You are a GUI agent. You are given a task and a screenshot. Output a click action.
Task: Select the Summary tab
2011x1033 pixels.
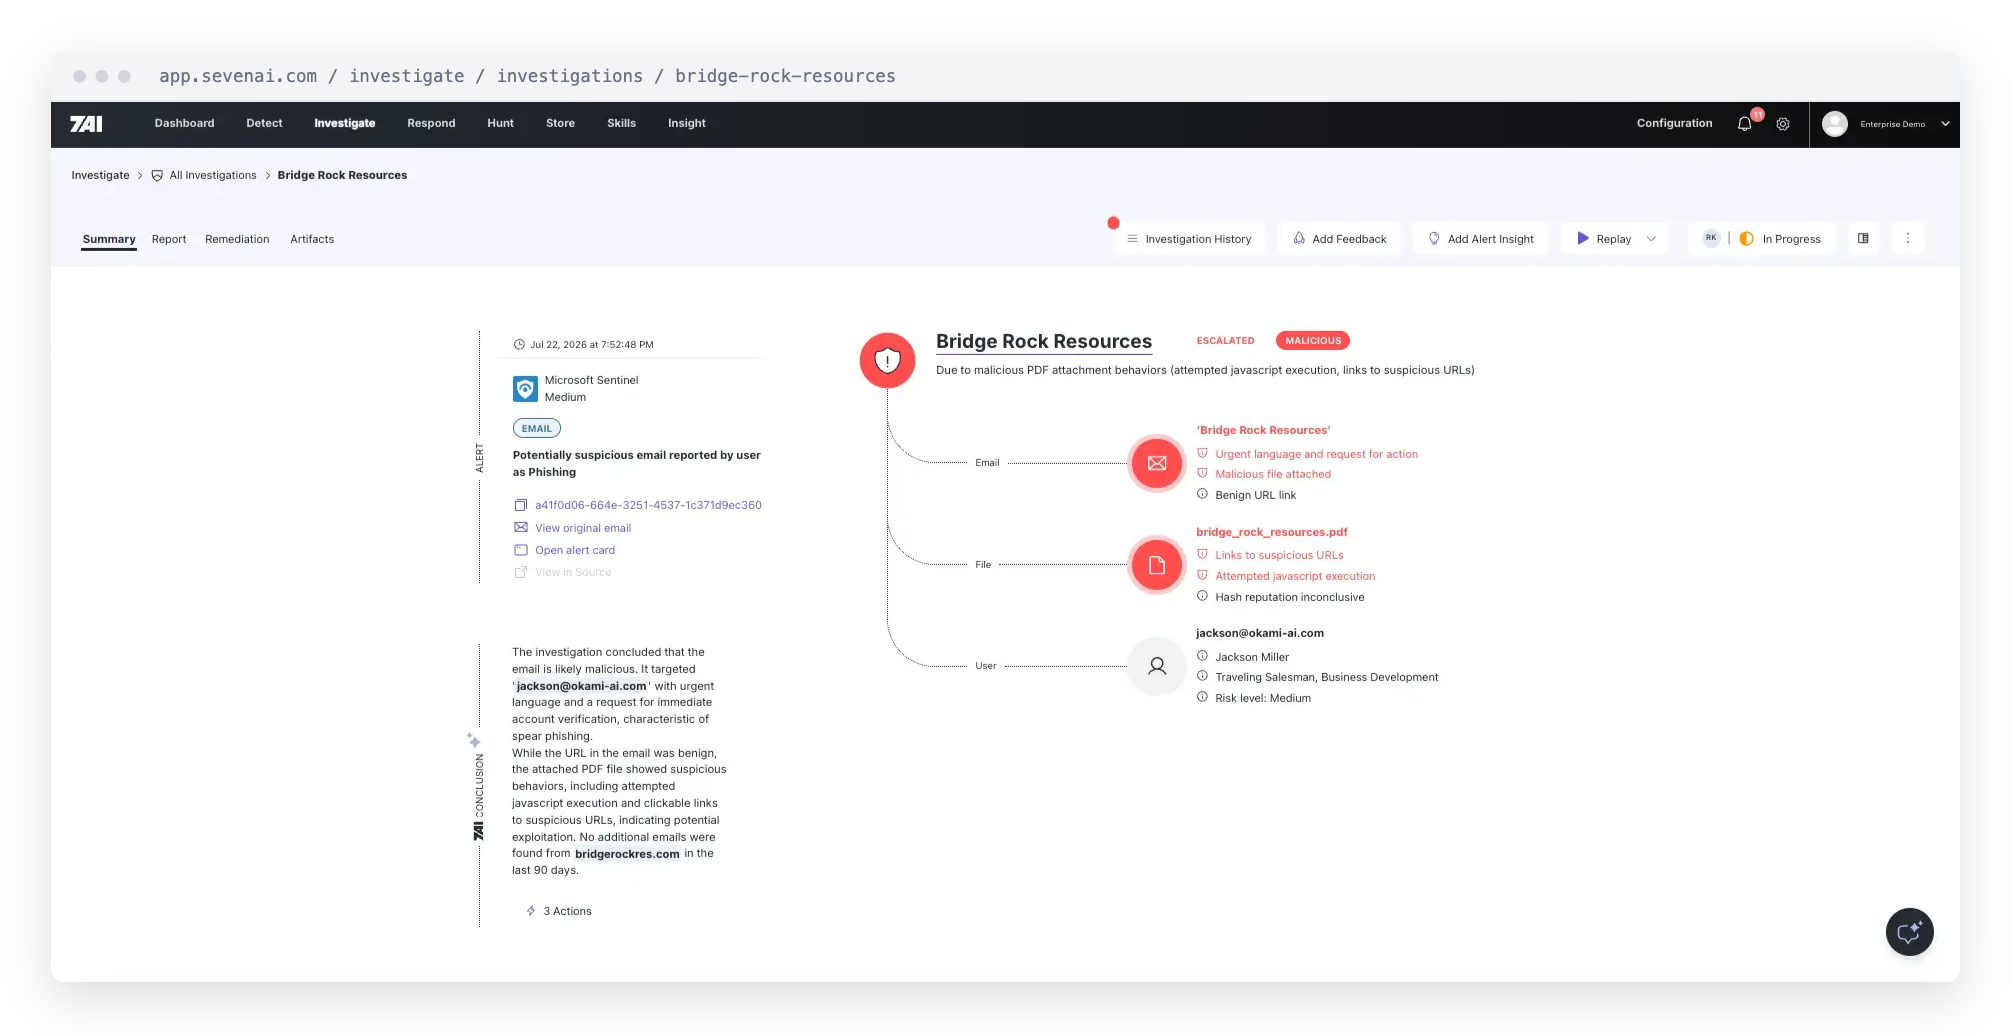point(109,240)
